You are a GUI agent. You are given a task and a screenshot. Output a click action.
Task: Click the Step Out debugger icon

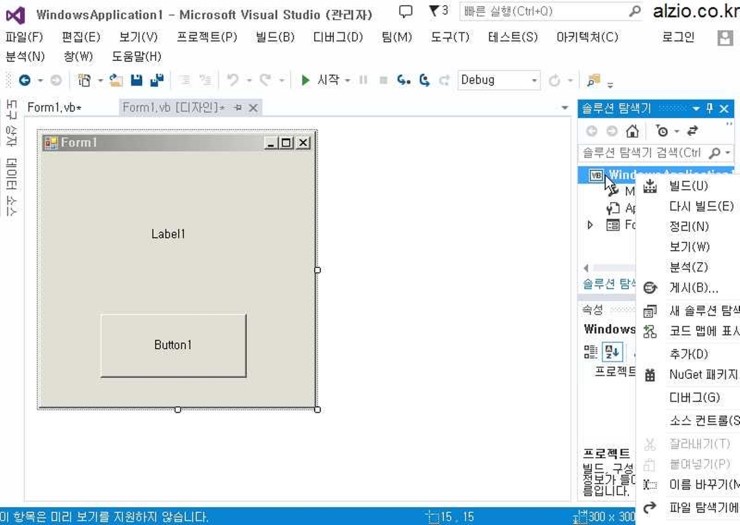(444, 80)
